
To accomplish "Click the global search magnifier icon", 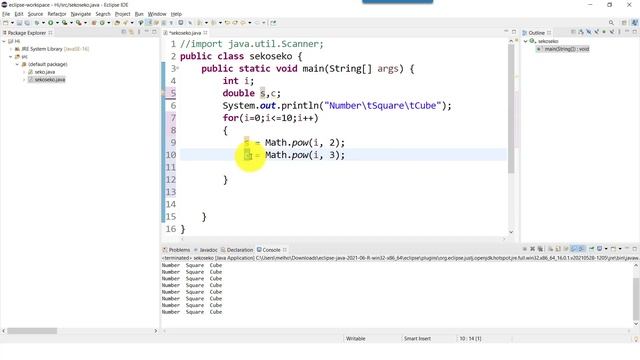I will [611, 23].
